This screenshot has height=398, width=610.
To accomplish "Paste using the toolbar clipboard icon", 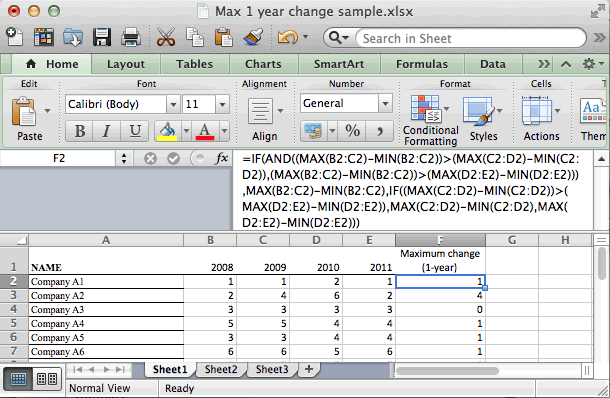I will pyautogui.click(x=223, y=38).
